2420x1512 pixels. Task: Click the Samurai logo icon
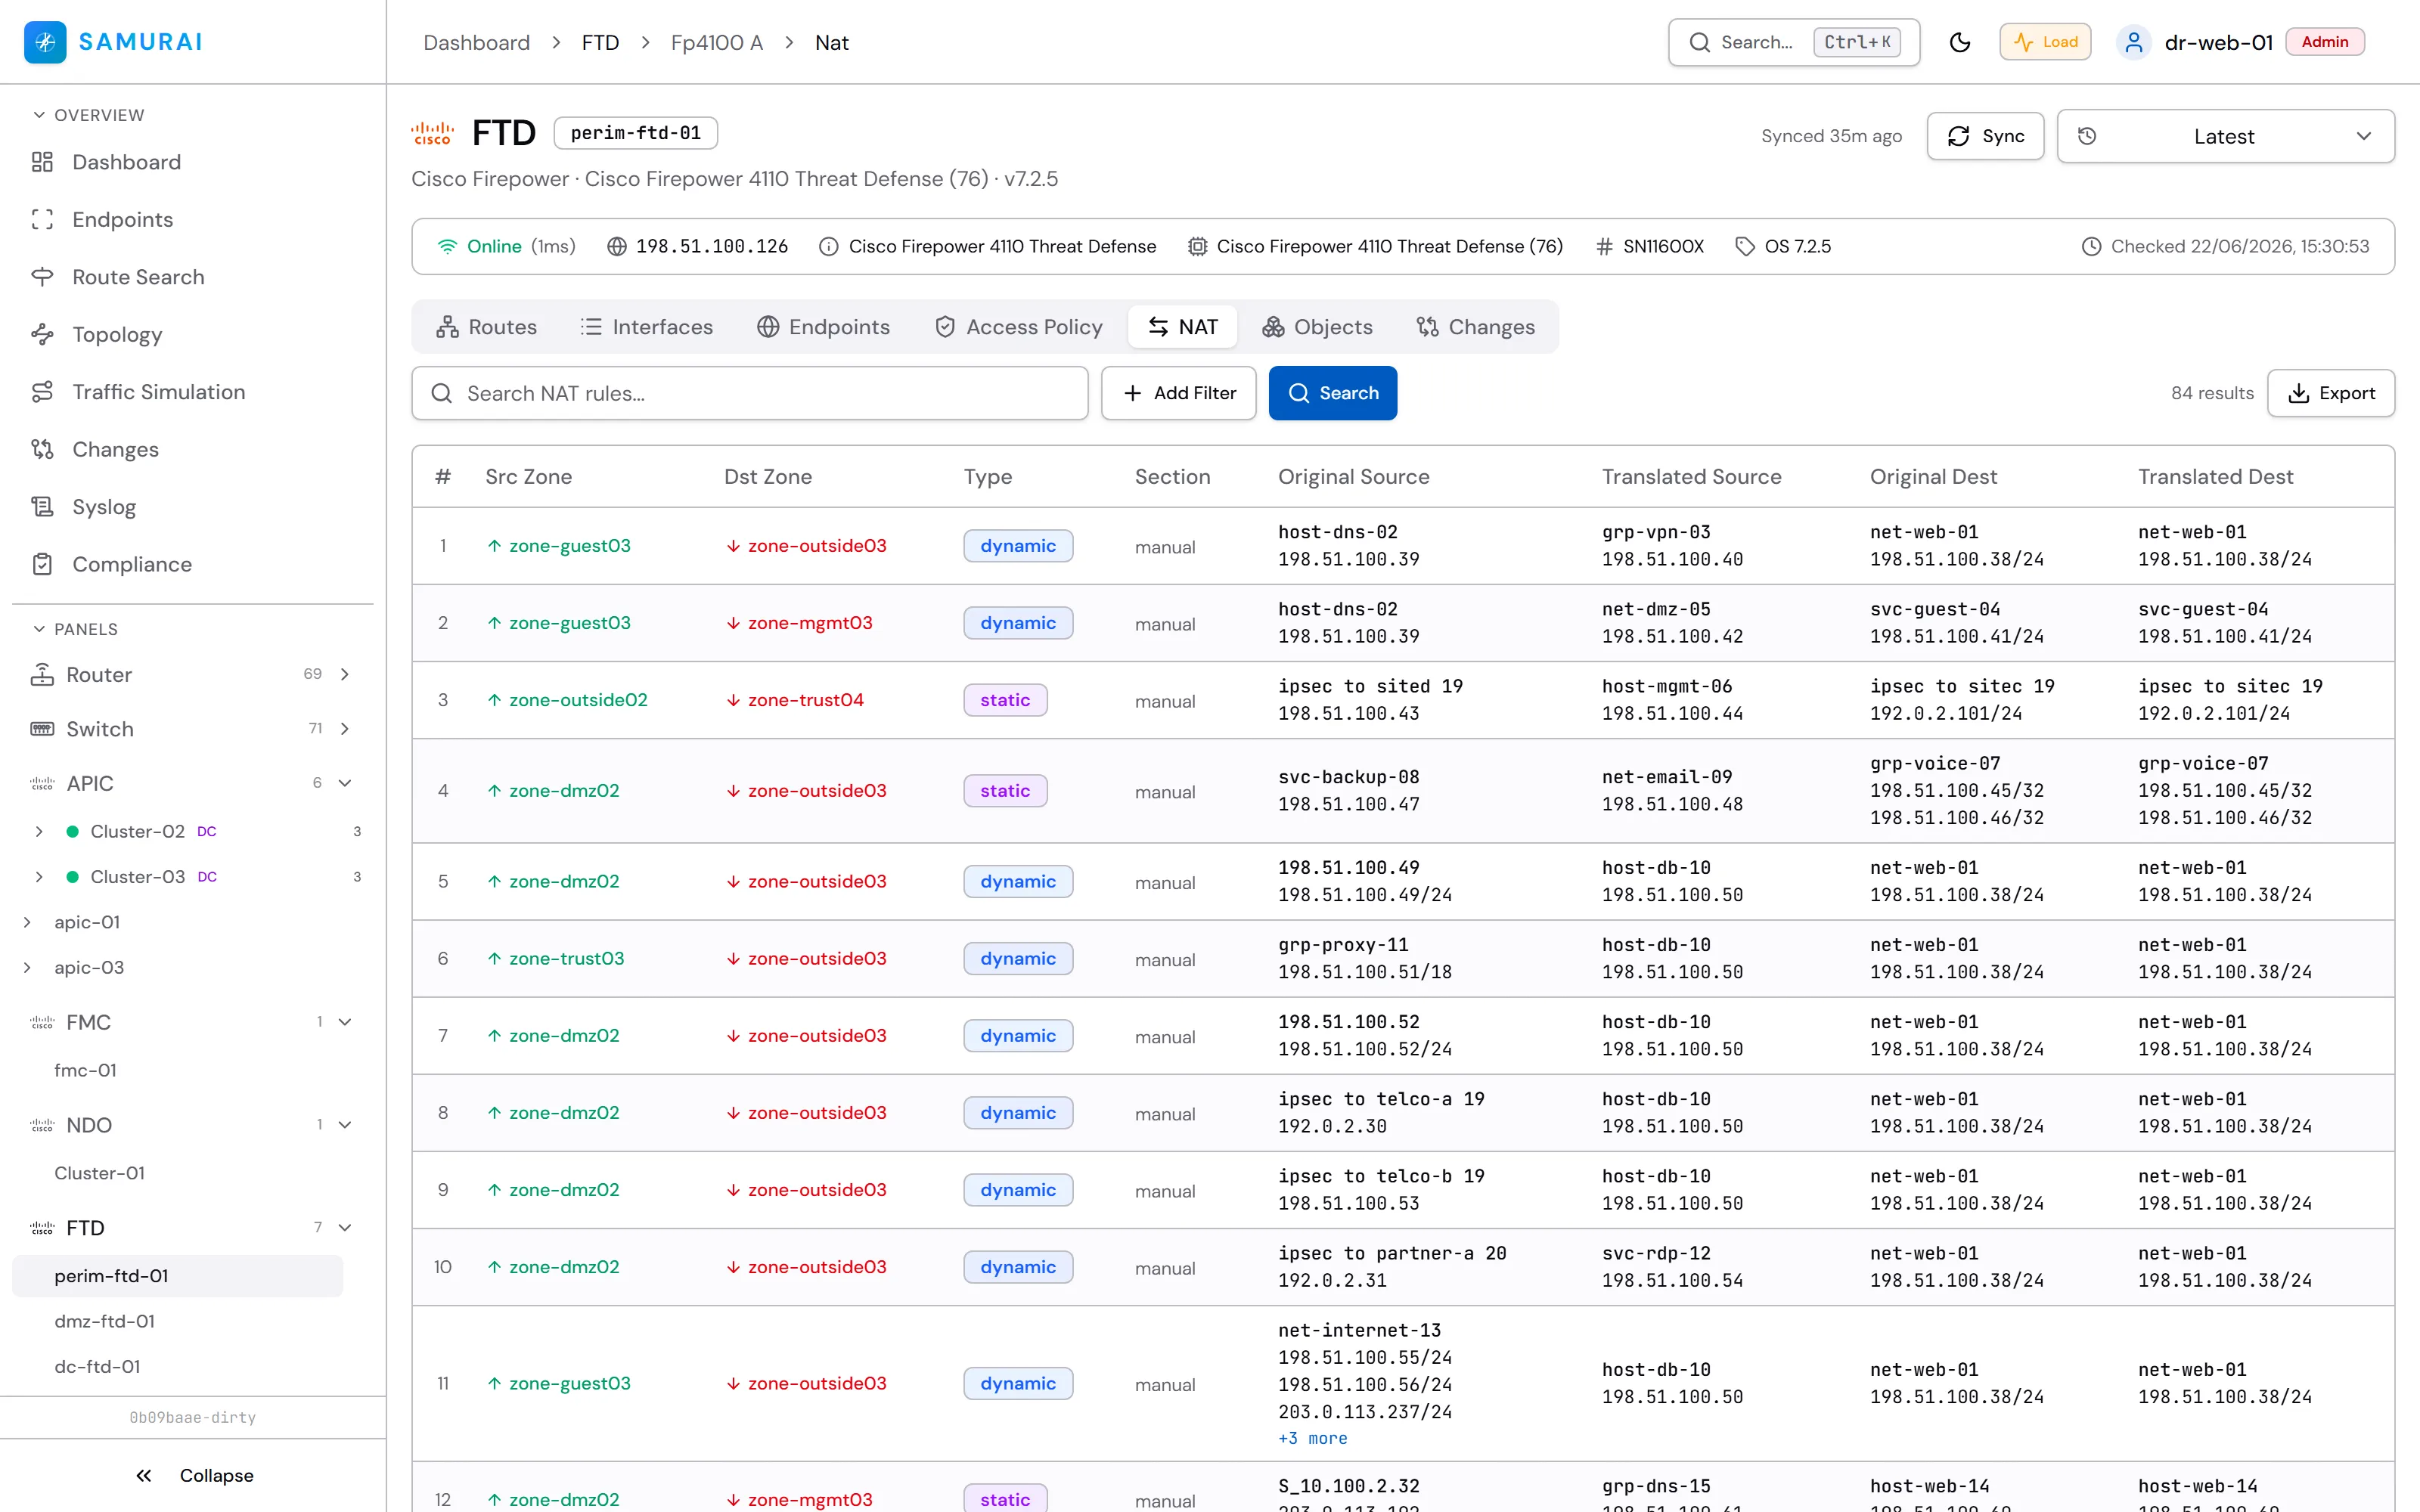click(45, 42)
